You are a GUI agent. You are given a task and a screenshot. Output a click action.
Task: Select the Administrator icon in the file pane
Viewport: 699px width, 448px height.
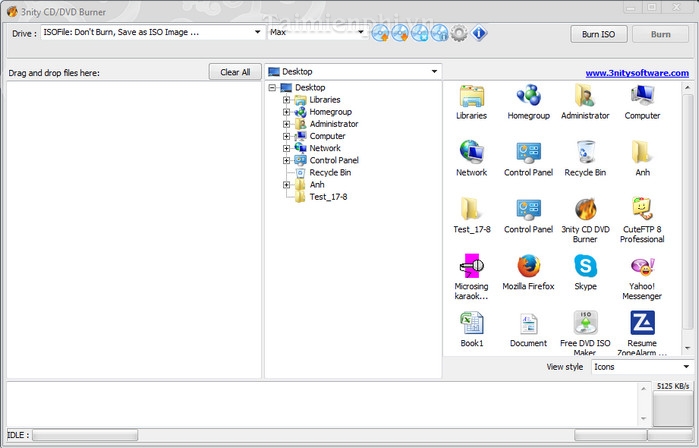click(585, 95)
